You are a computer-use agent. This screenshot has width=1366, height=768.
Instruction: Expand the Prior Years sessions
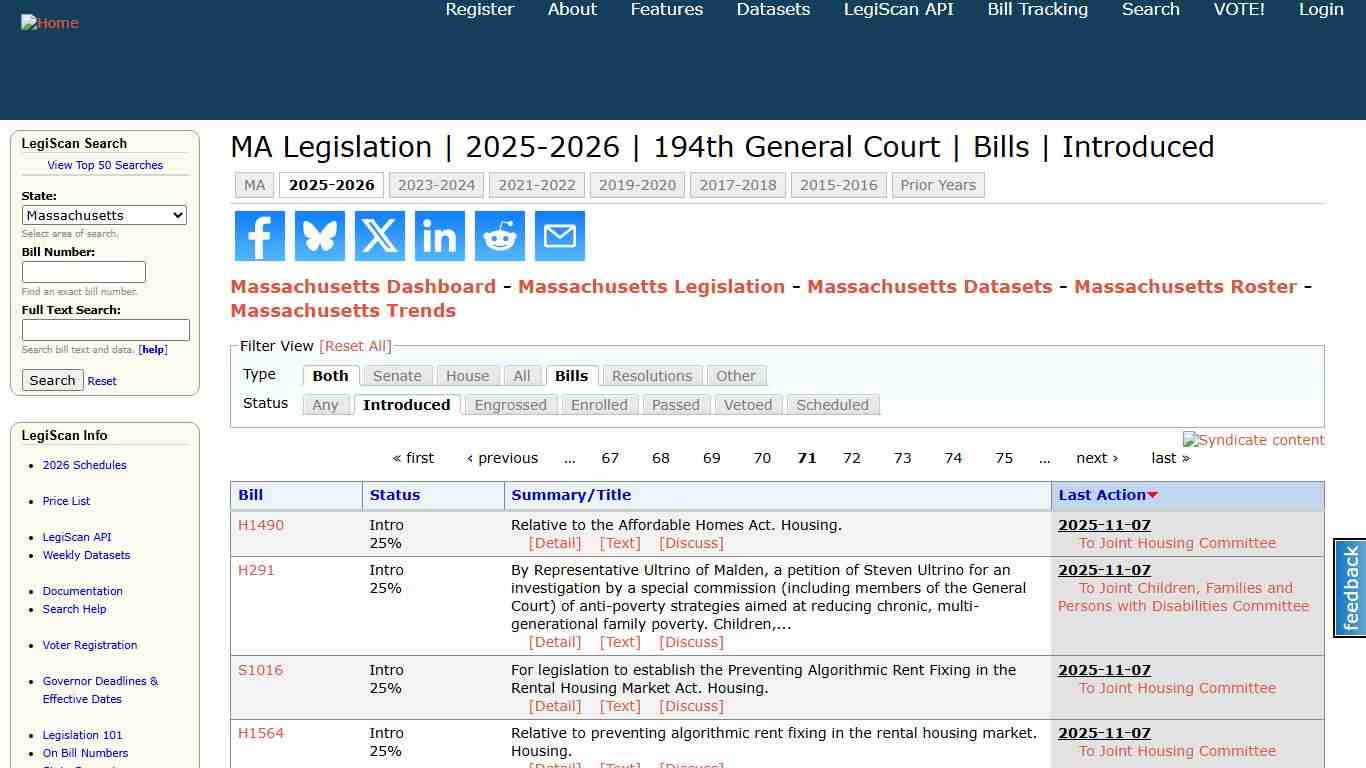[938, 184]
